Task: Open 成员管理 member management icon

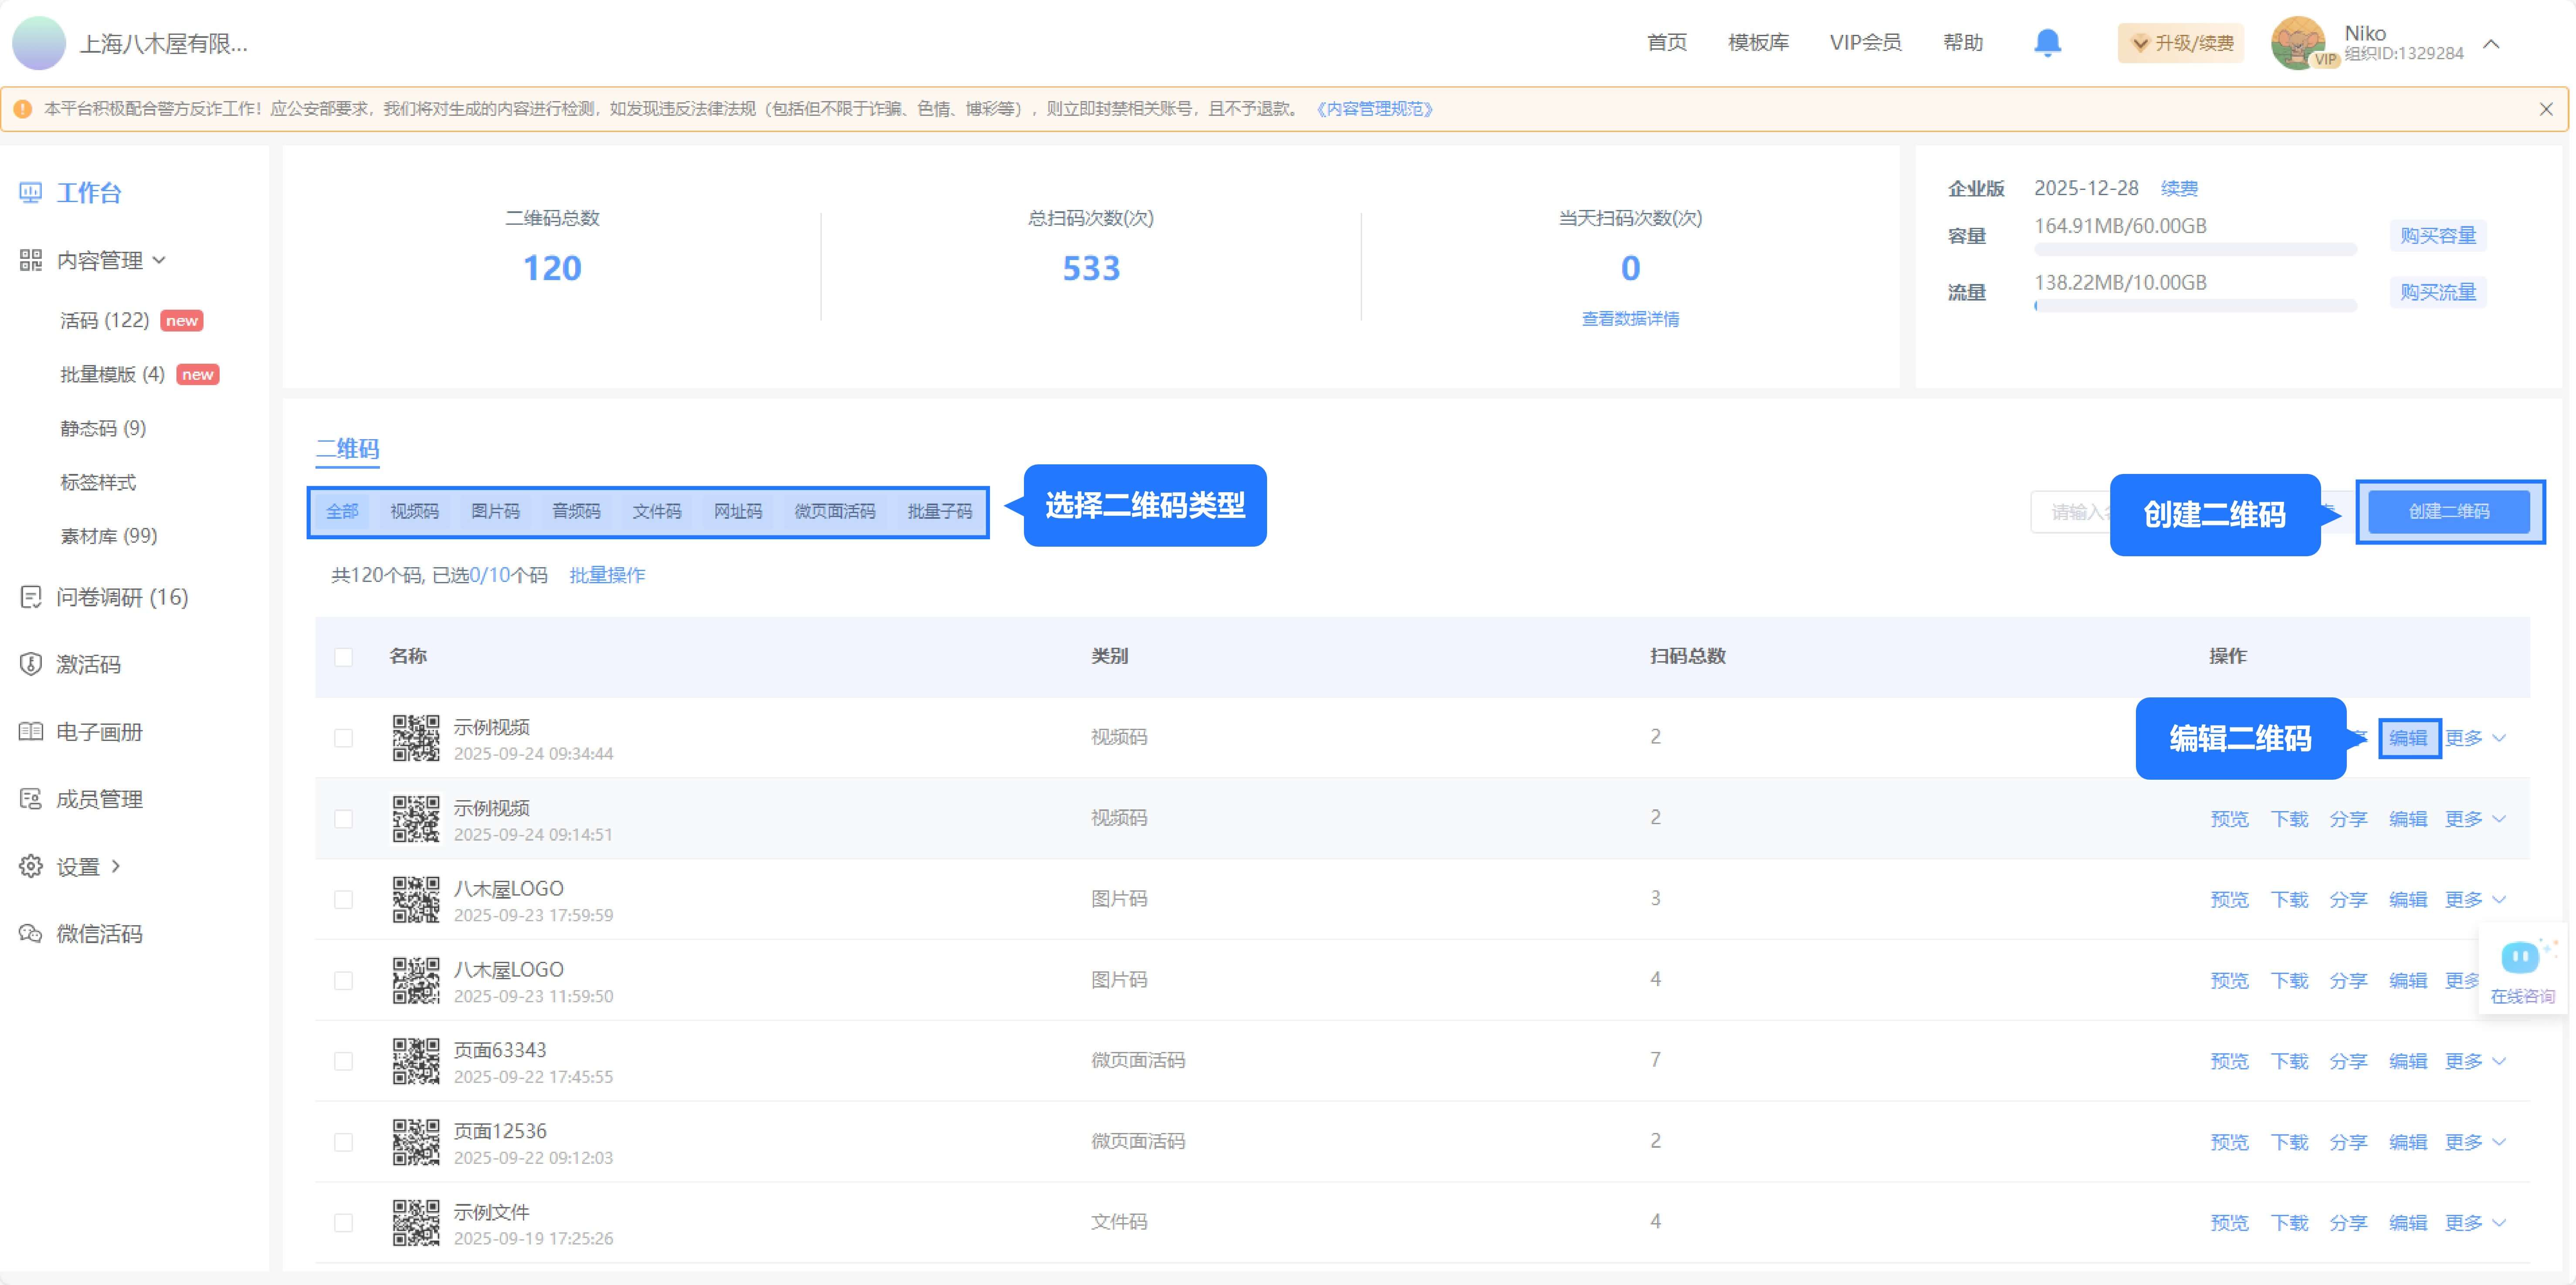Action: point(31,798)
